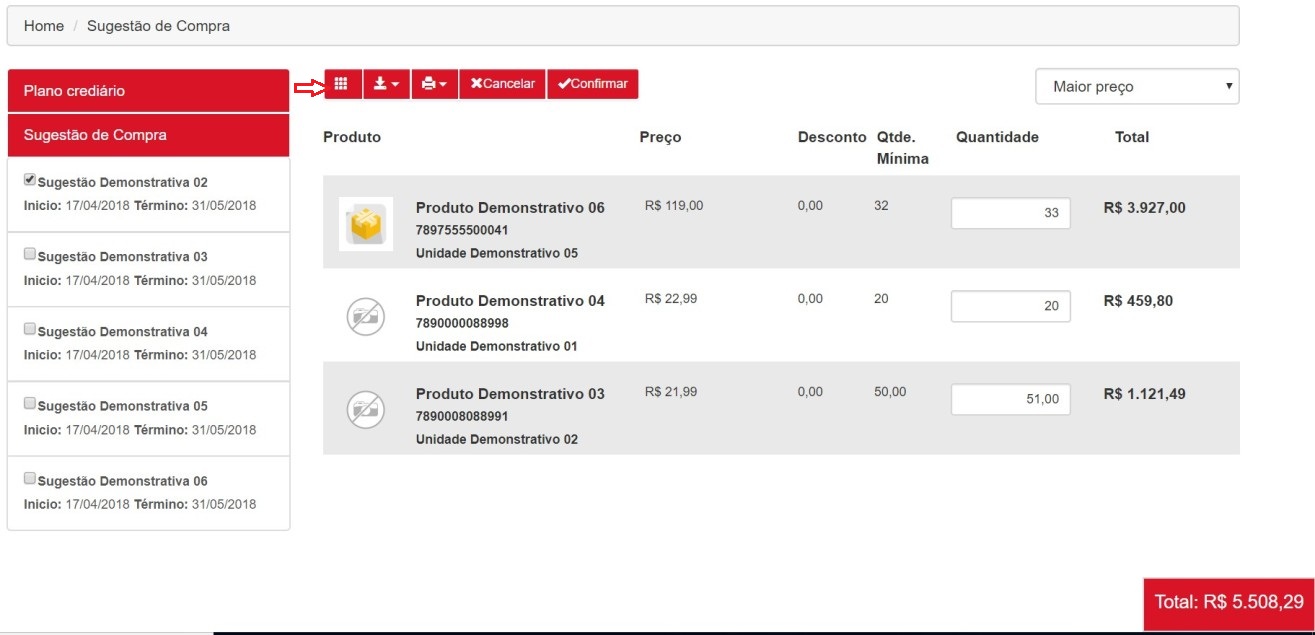Focus quantity field showing 33
The image size is (1315, 635).
(1010, 213)
